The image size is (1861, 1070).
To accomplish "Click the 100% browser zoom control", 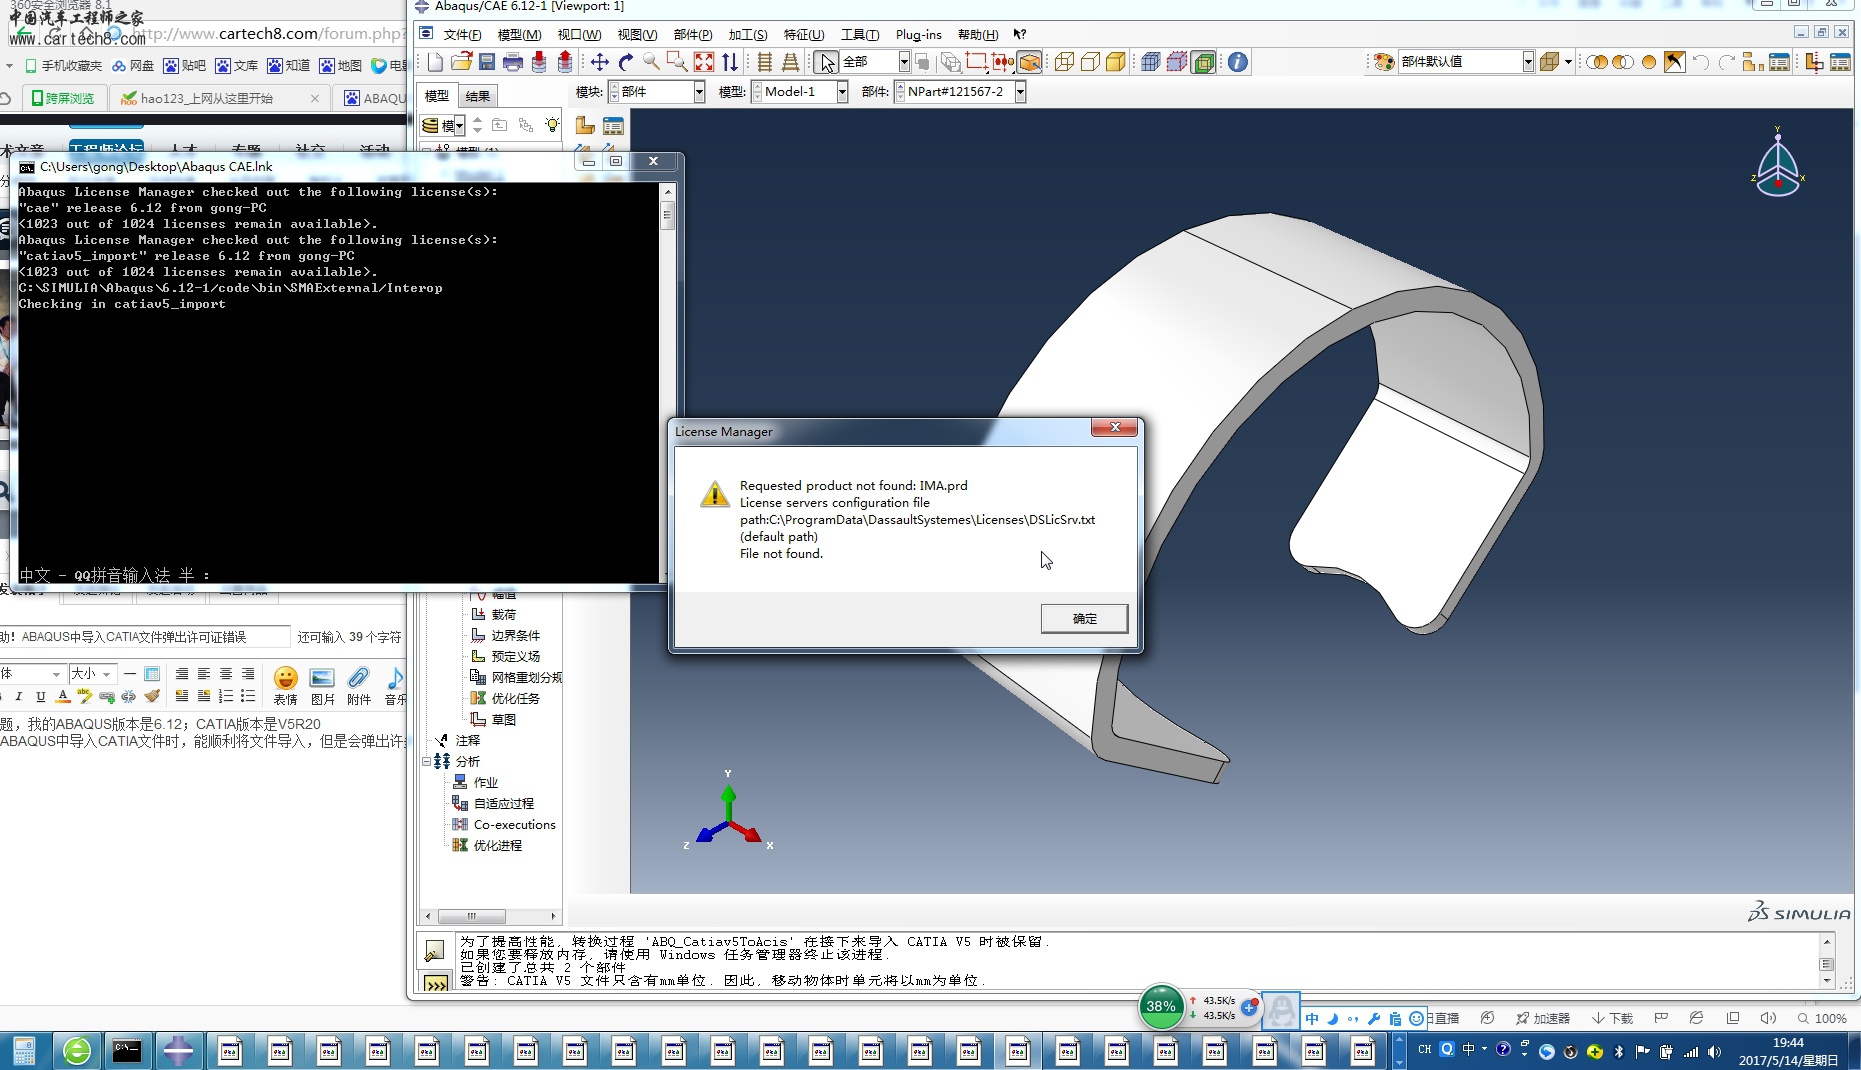I will 1823,1018.
